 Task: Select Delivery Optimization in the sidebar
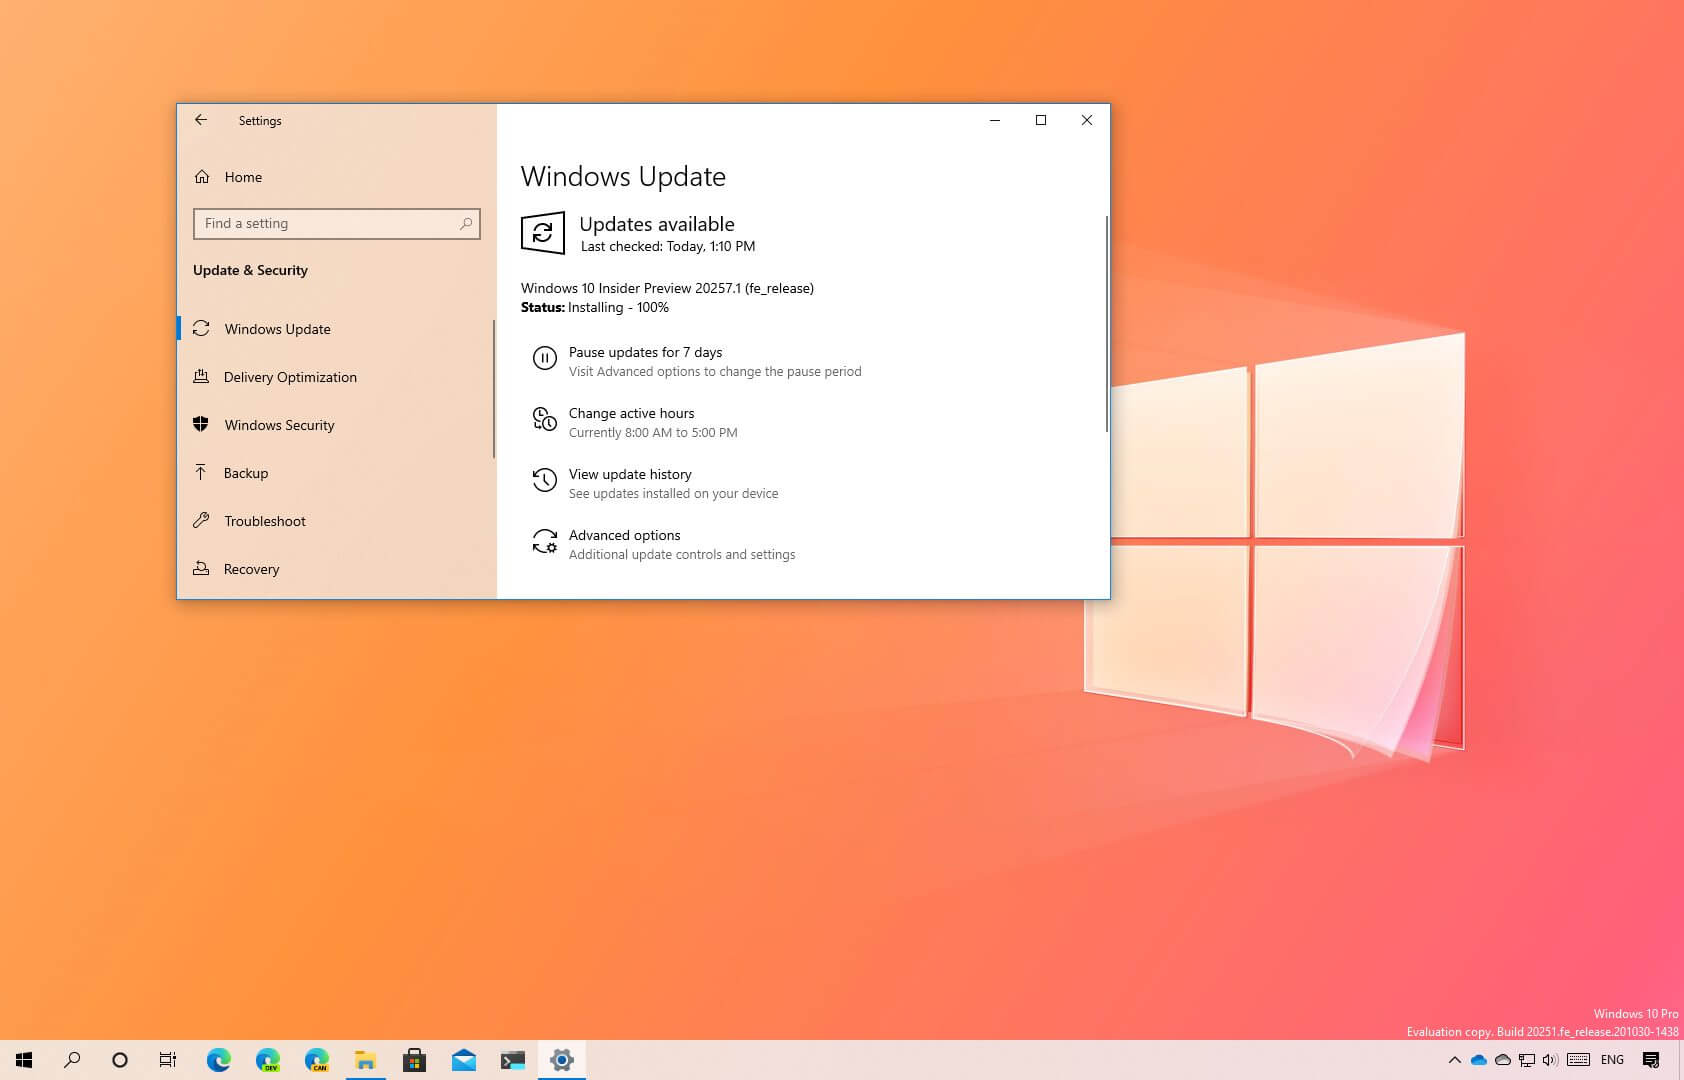coord(290,377)
